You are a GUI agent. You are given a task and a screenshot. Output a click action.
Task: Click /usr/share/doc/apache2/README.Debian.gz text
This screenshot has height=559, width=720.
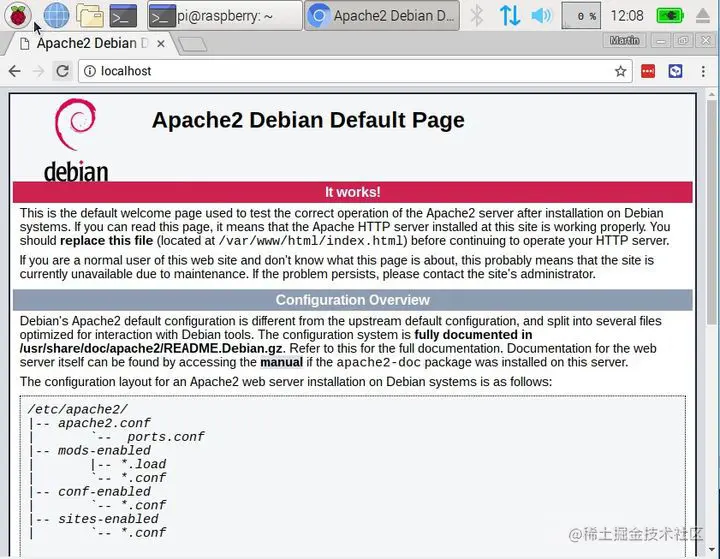tap(151, 349)
